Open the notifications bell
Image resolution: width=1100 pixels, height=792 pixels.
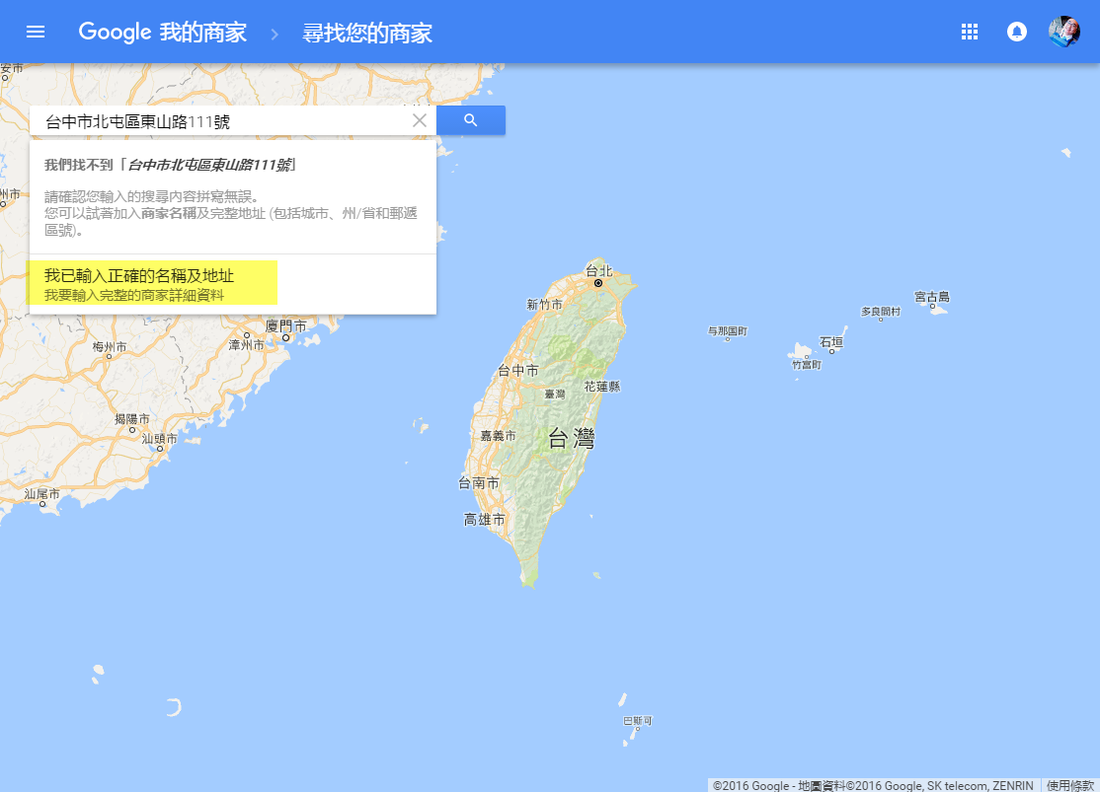point(1017,32)
